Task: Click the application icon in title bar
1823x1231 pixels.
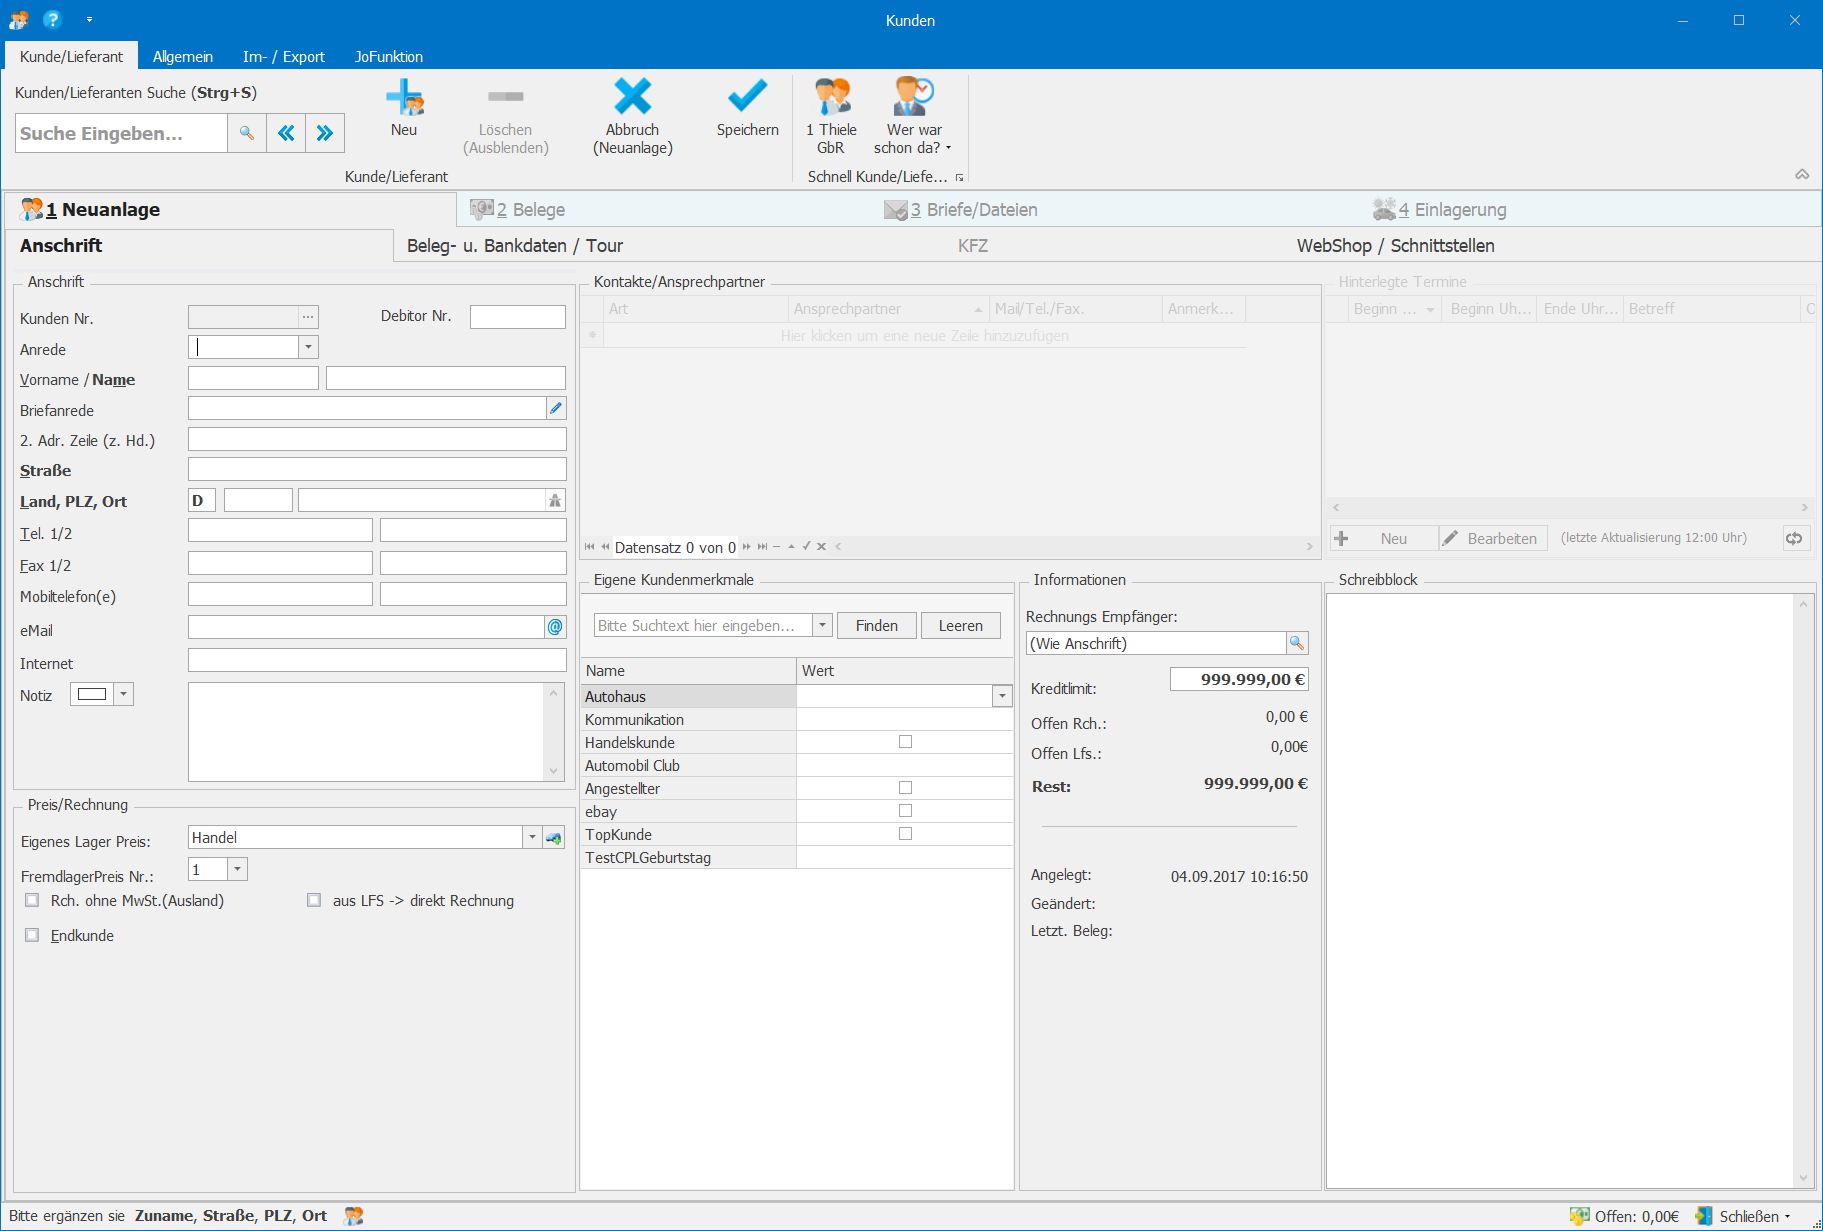Action: pos(19,19)
